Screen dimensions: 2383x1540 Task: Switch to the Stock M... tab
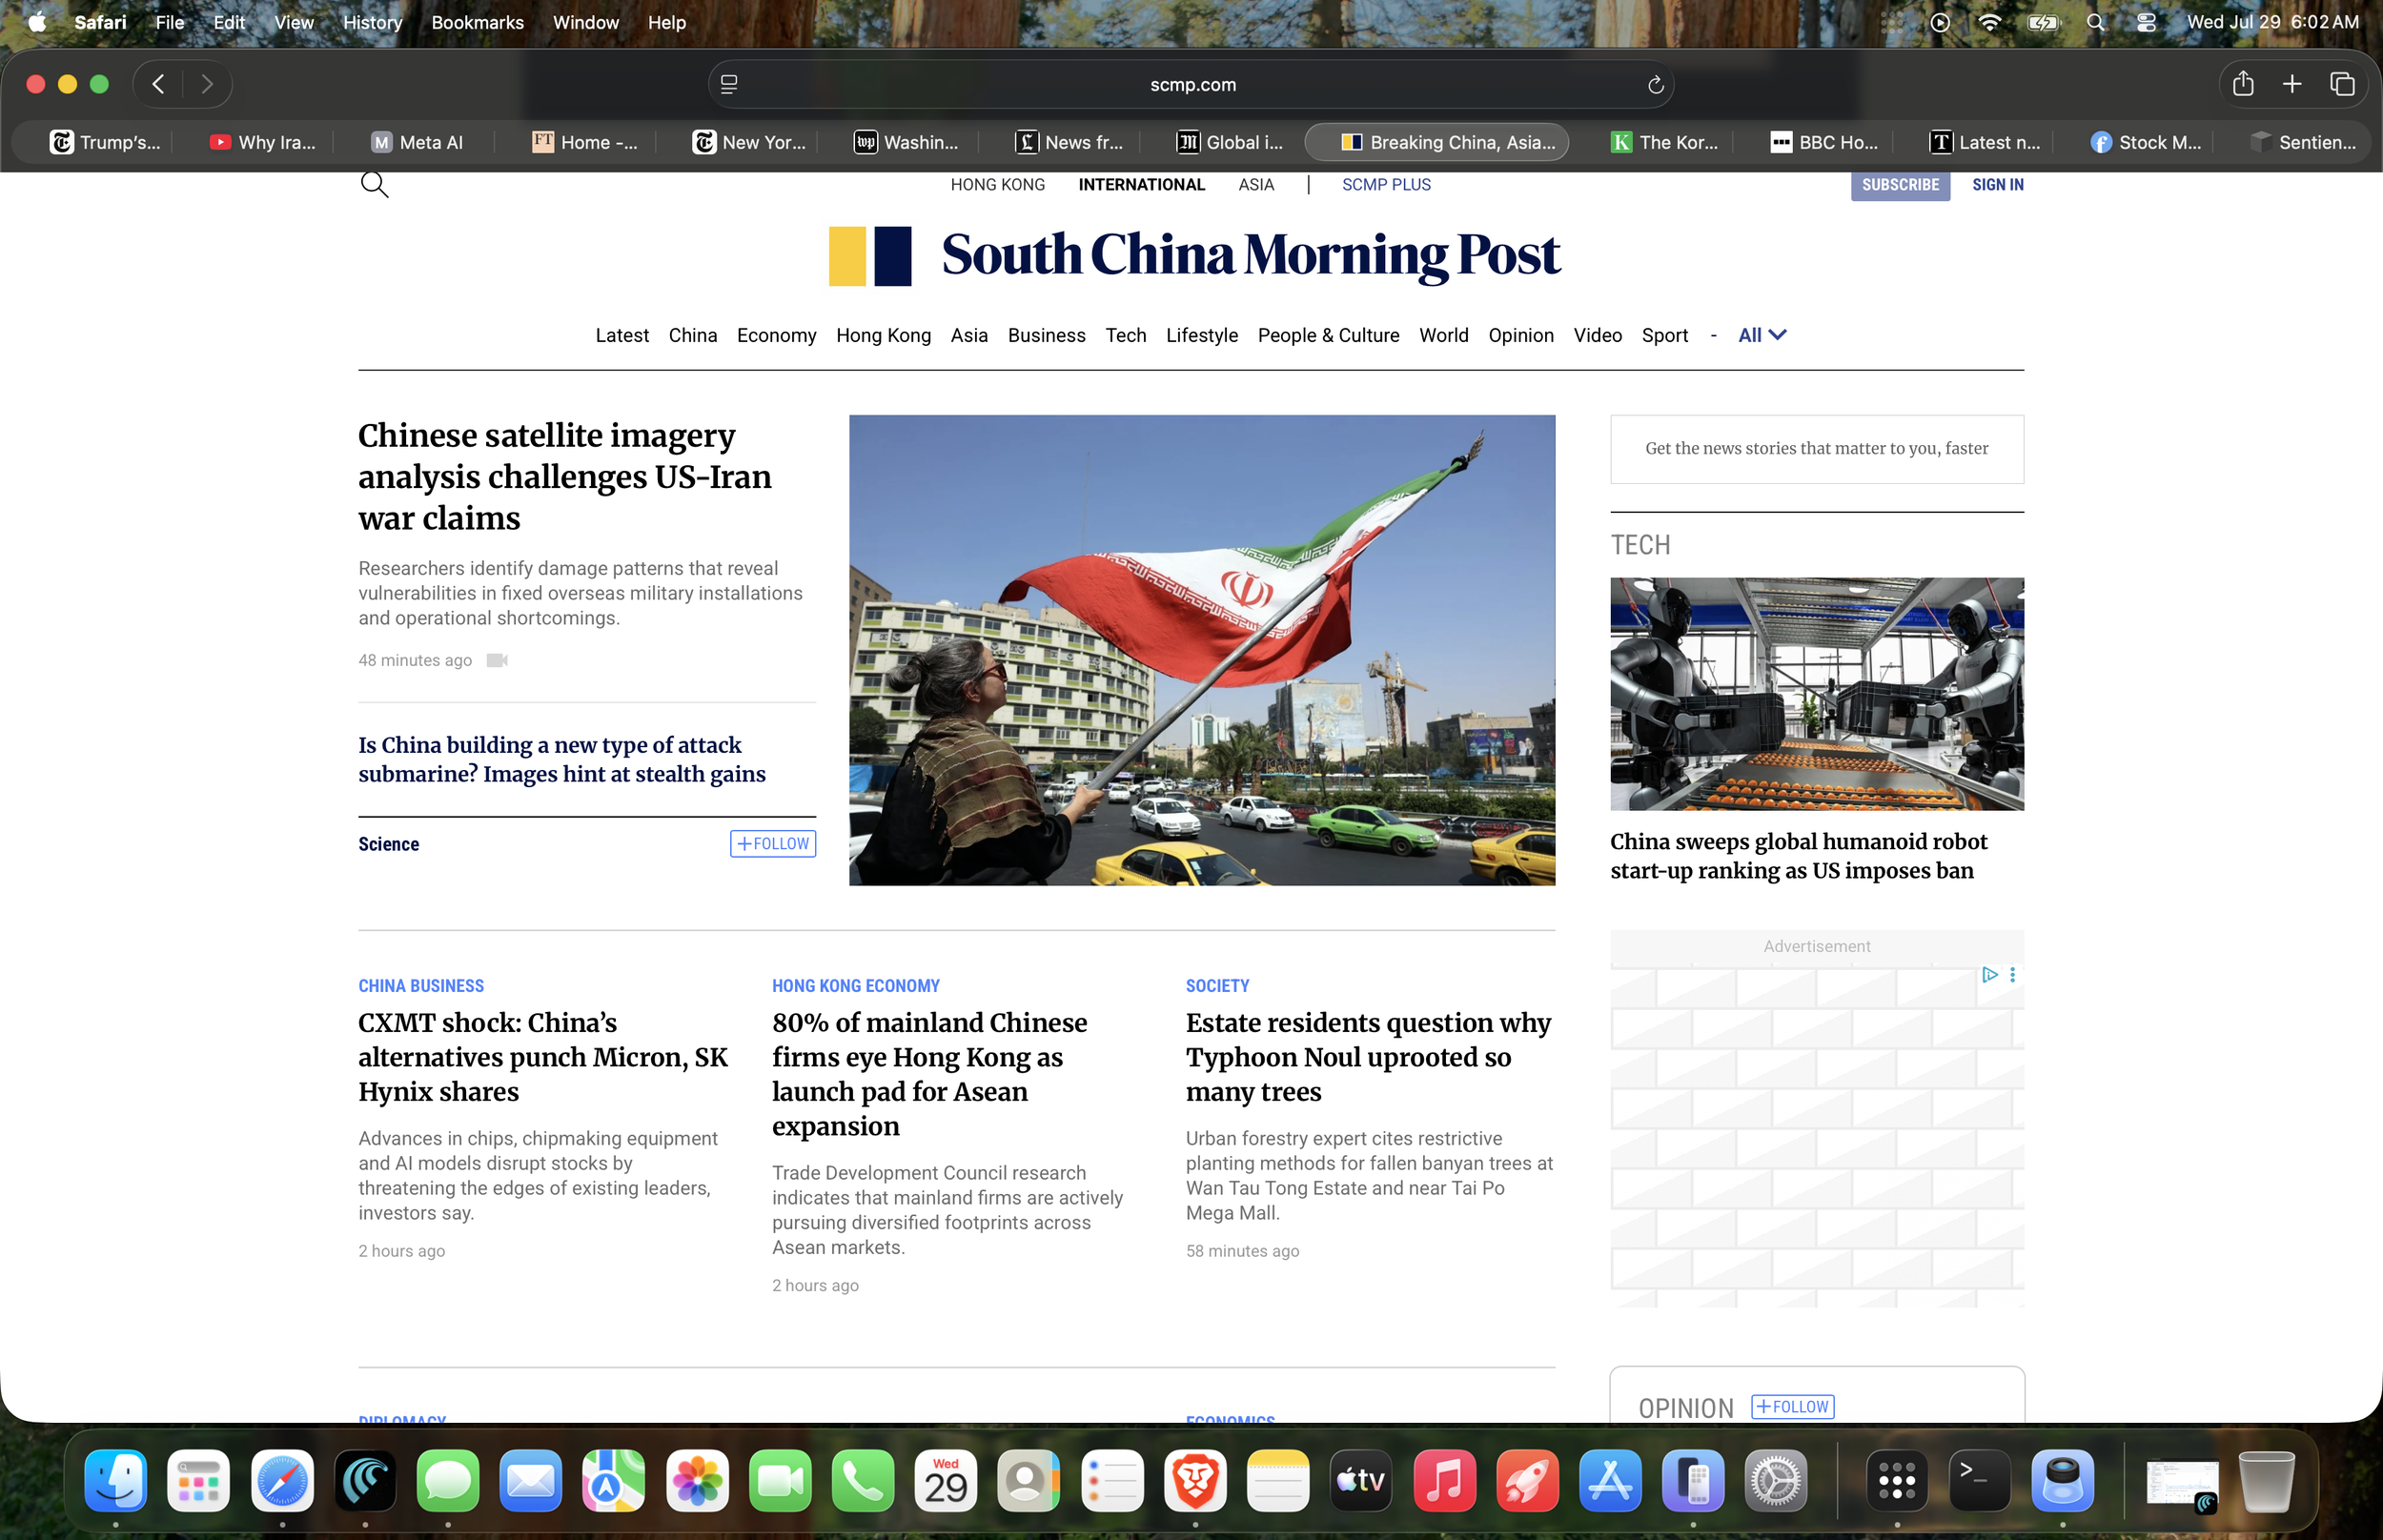click(x=2145, y=142)
